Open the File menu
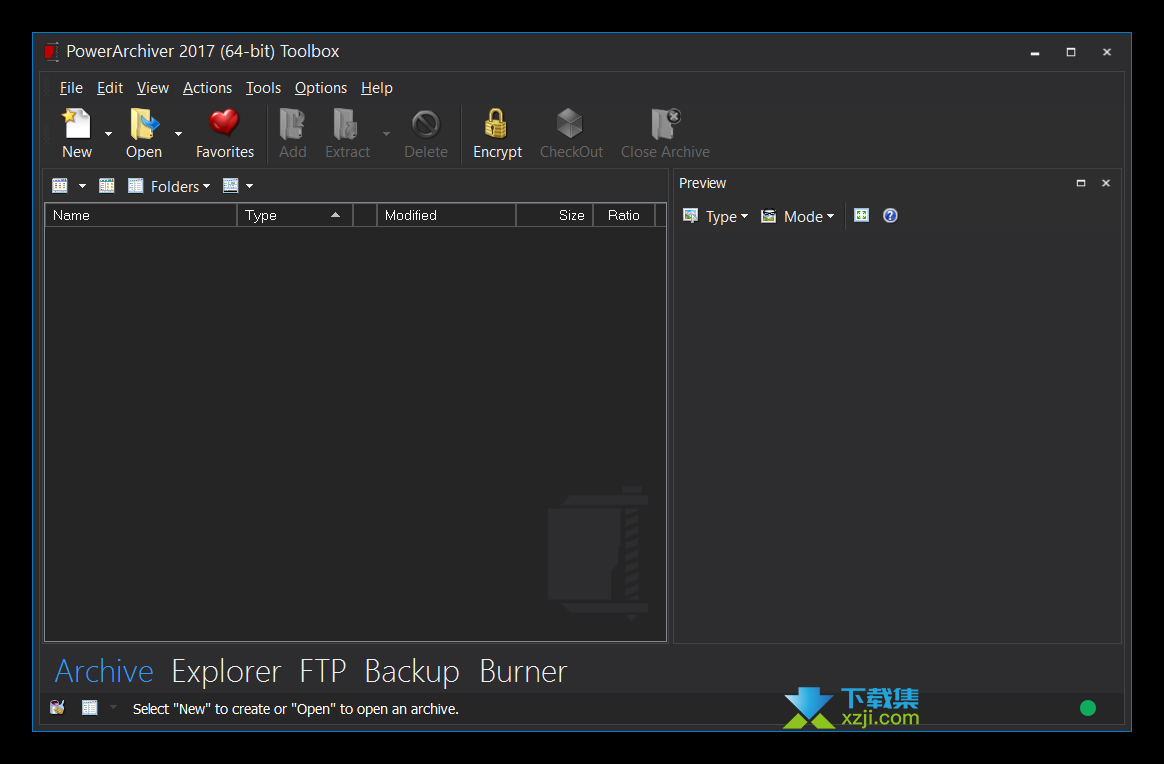 click(x=71, y=88)
